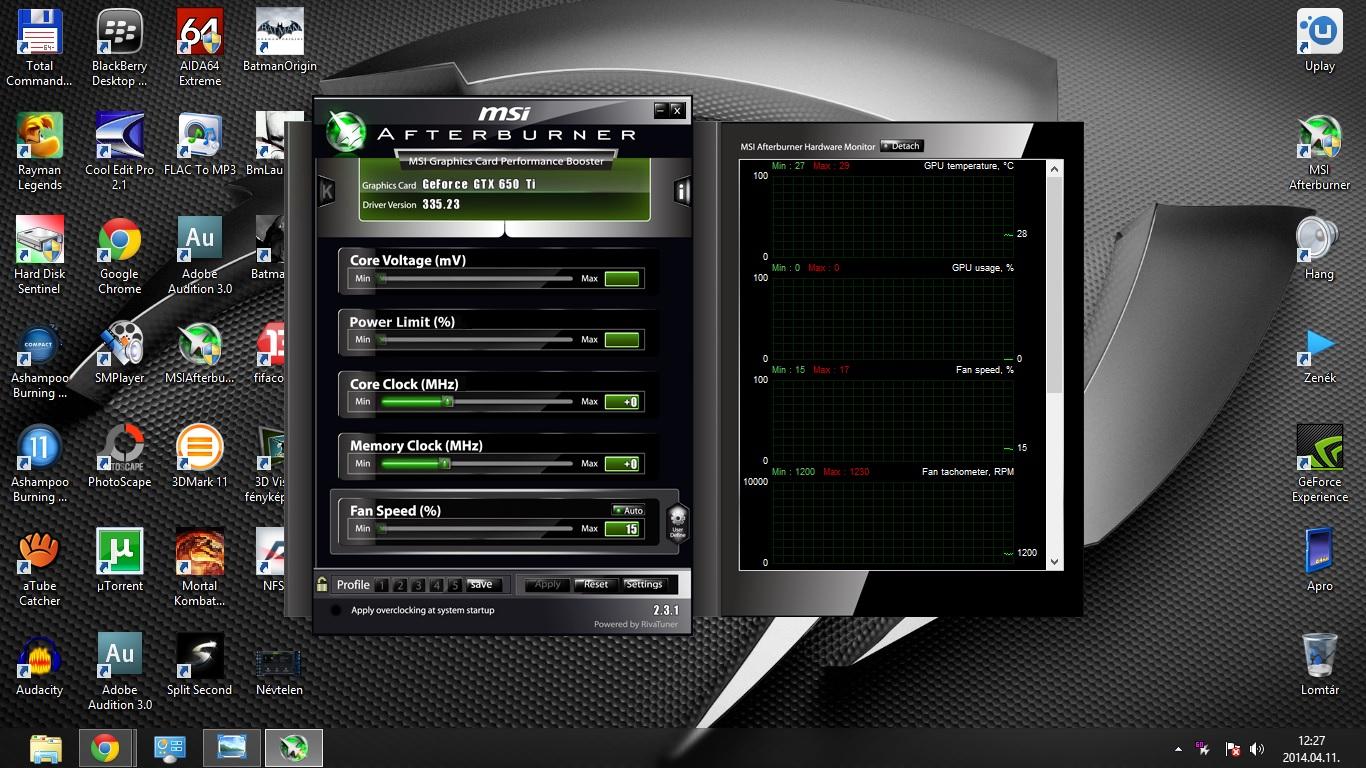Open MSIAfterbu... shortcut beside SMPlayer
This screenshot has height=768, width=1366.
click(x=199, y=353)
